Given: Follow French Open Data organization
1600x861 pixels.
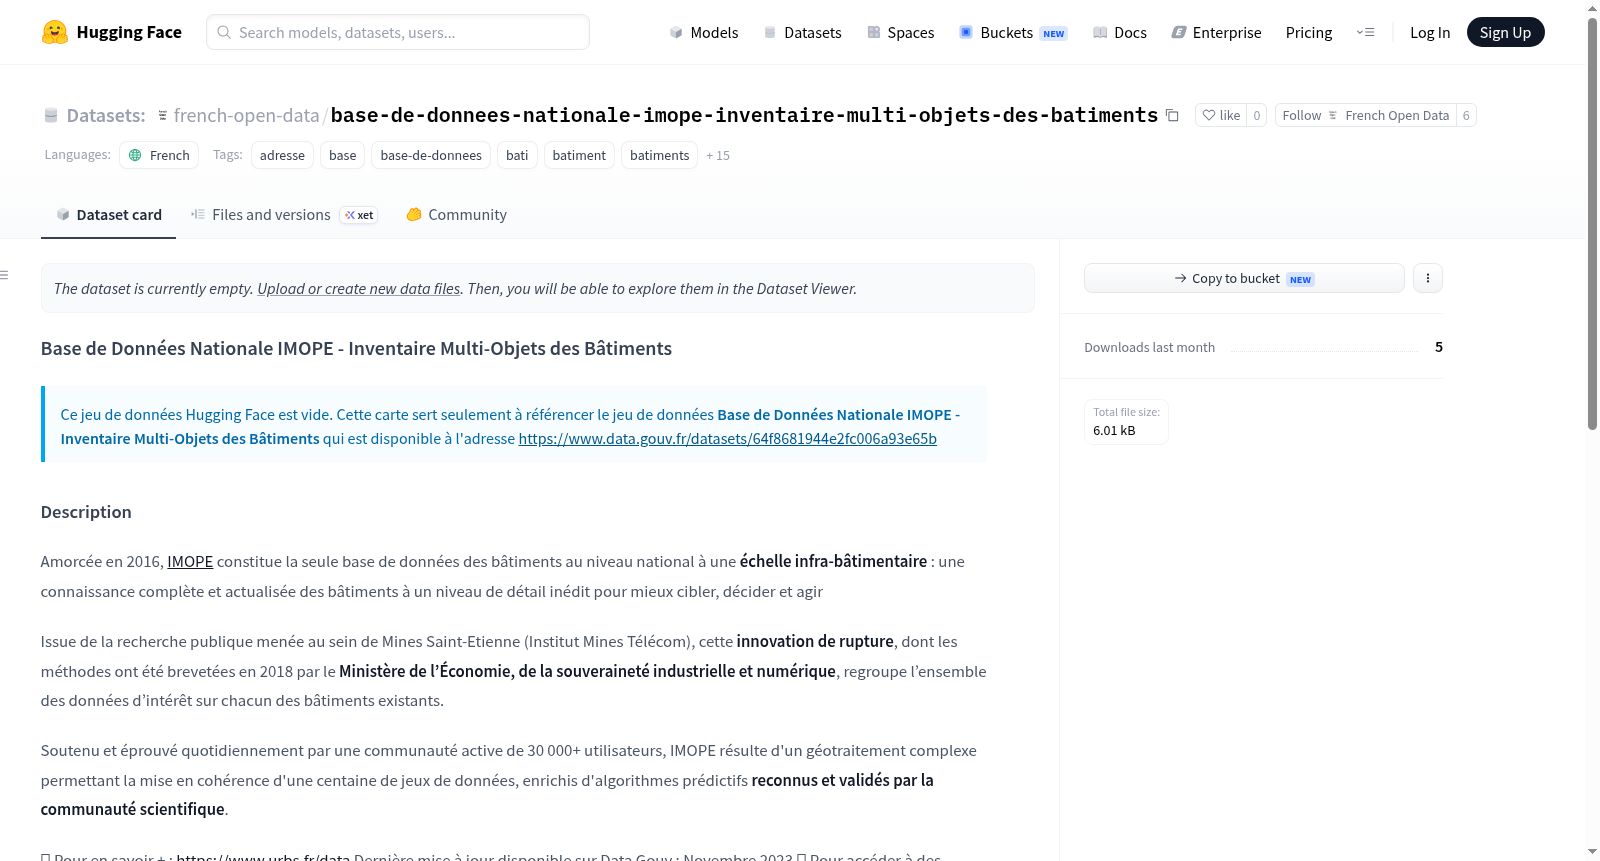Looking at the screenshot, I should pos(1366,116).
